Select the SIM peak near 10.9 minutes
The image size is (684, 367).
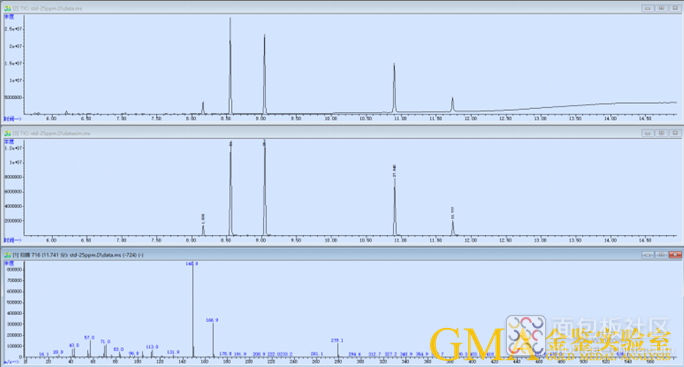pyautogui.click(x=395, y=205)
